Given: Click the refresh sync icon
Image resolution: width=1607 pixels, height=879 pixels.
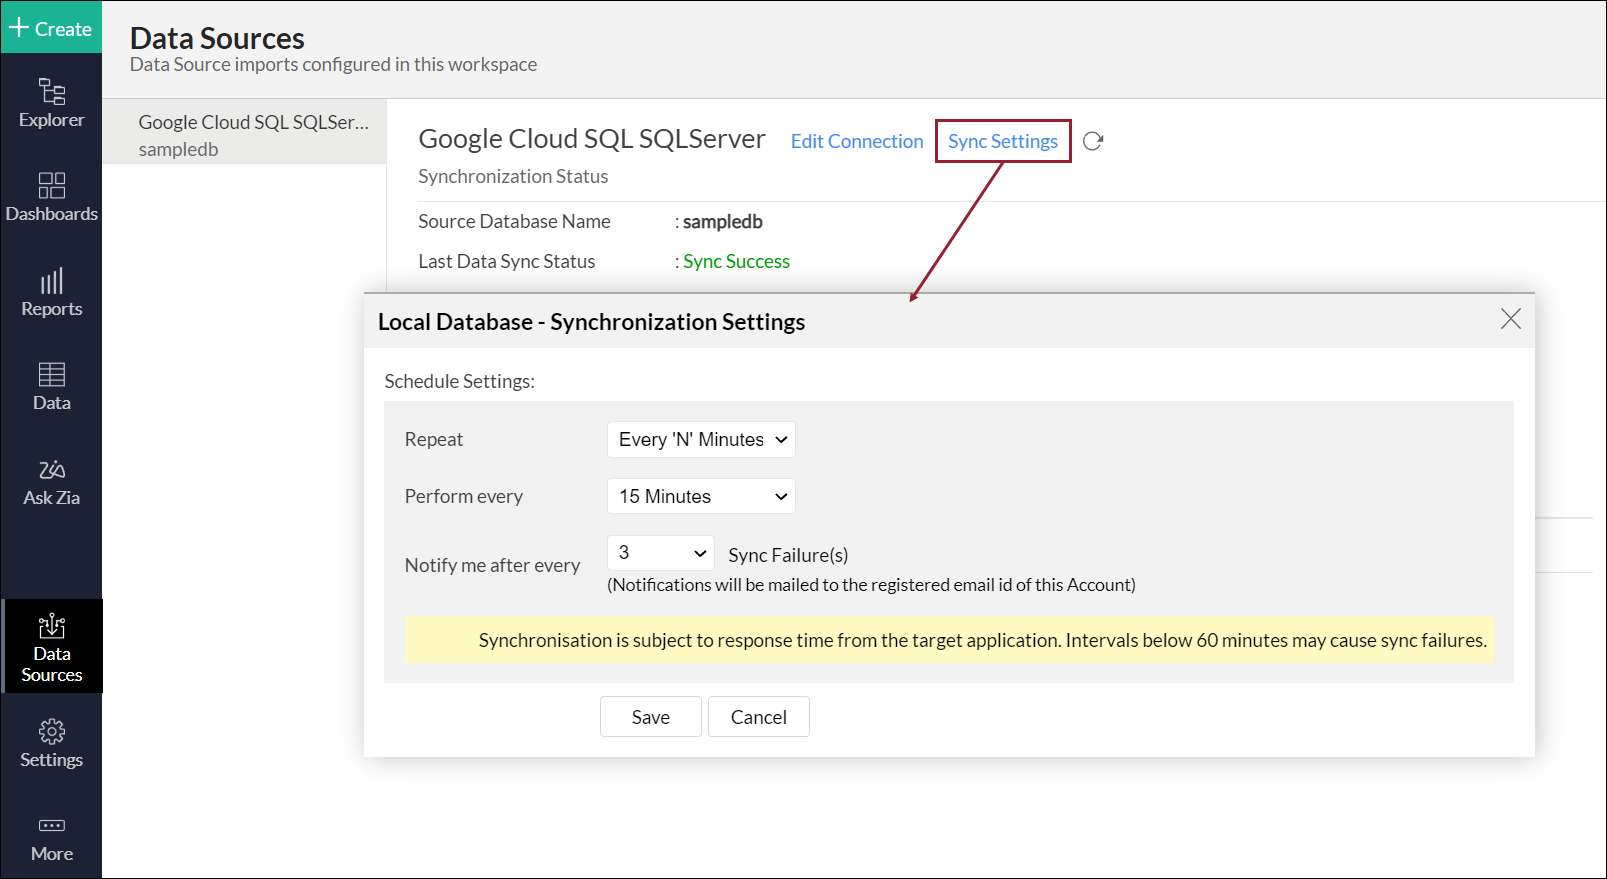Looking at the screenshot, I should 1093,141.
